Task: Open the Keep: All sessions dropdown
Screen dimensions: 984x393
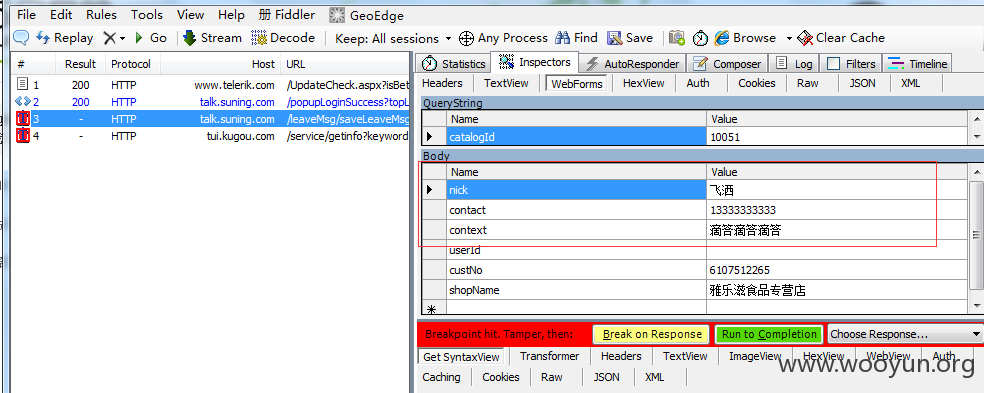Action: [393, 38]
